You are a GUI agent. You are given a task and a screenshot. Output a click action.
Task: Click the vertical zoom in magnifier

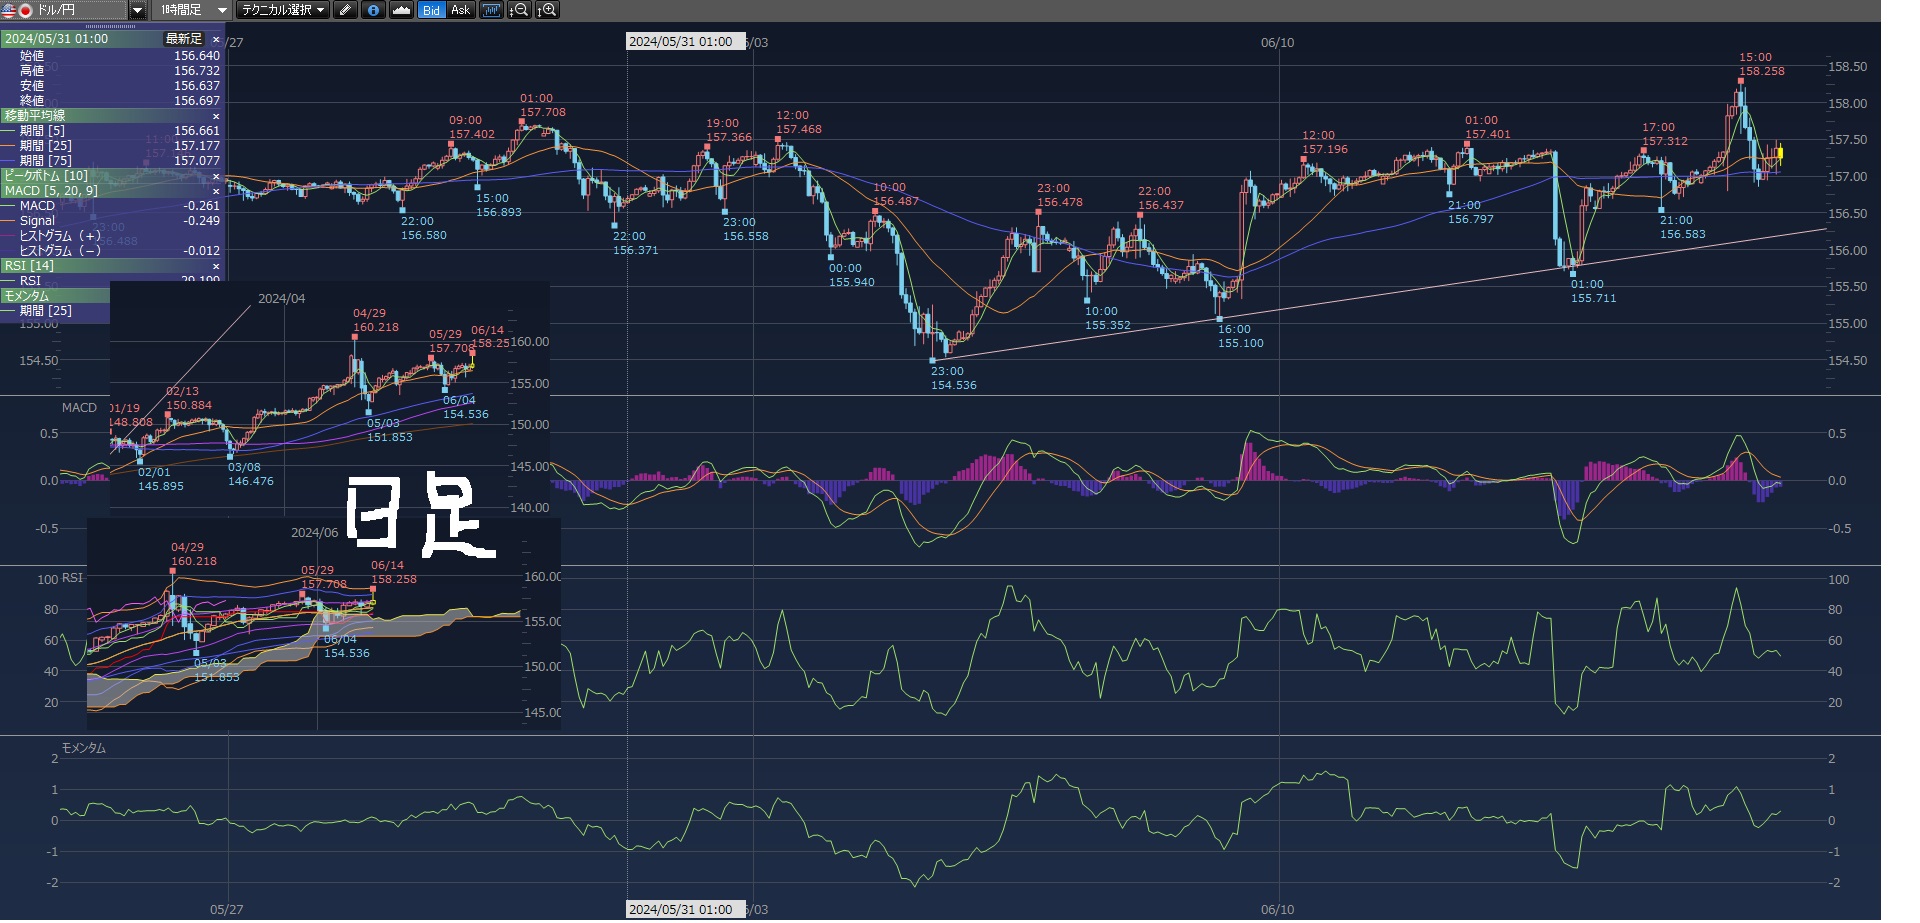pyautogui.click(x=547, y=10)
